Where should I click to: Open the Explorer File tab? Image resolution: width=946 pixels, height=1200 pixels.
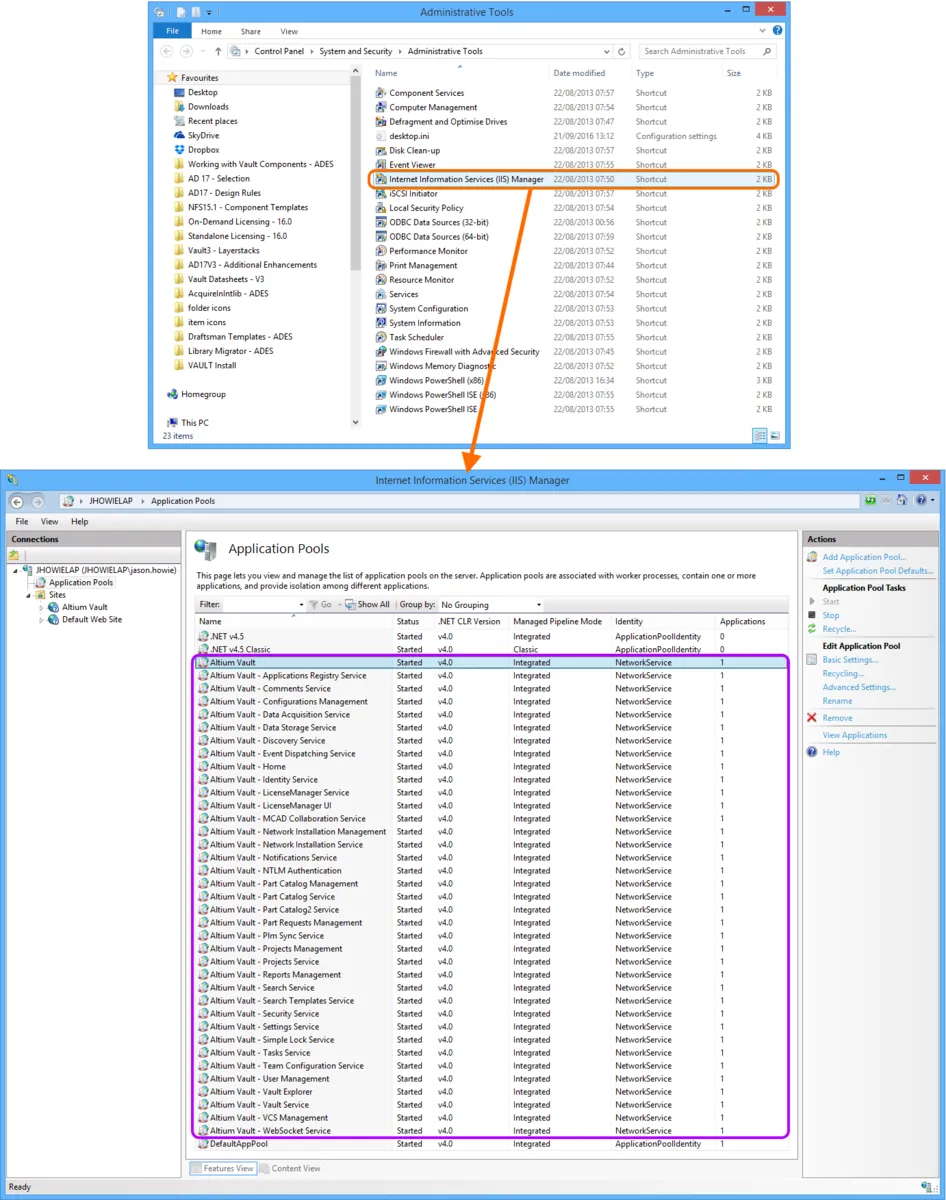(172, 31)
